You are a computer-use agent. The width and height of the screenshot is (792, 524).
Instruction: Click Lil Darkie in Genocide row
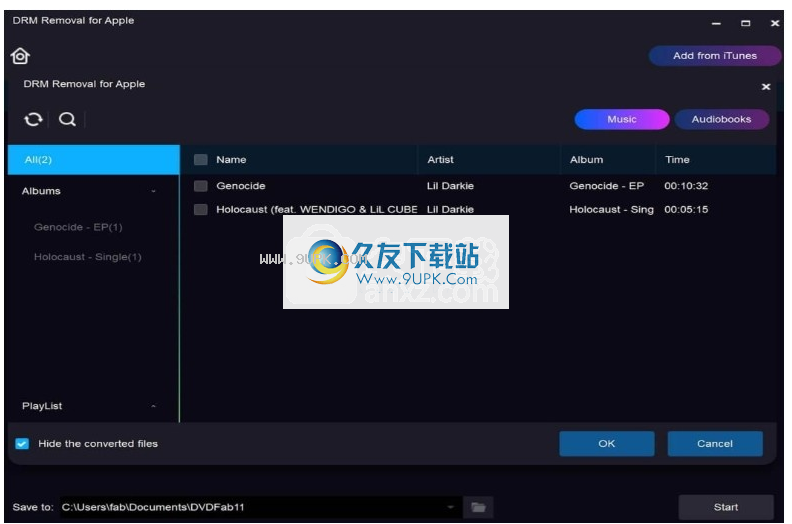point(450,186)
